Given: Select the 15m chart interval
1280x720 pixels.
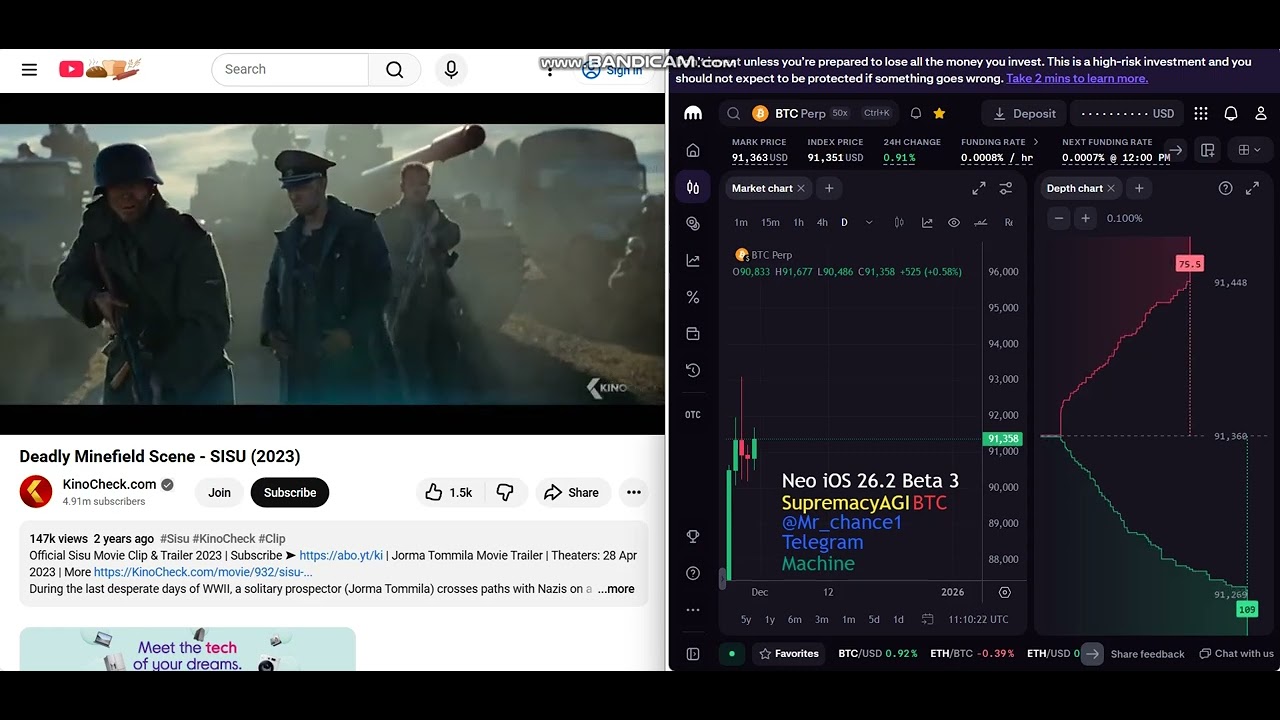Looking at the screenshot, I should pyautogui.click(x=770, y=222).
